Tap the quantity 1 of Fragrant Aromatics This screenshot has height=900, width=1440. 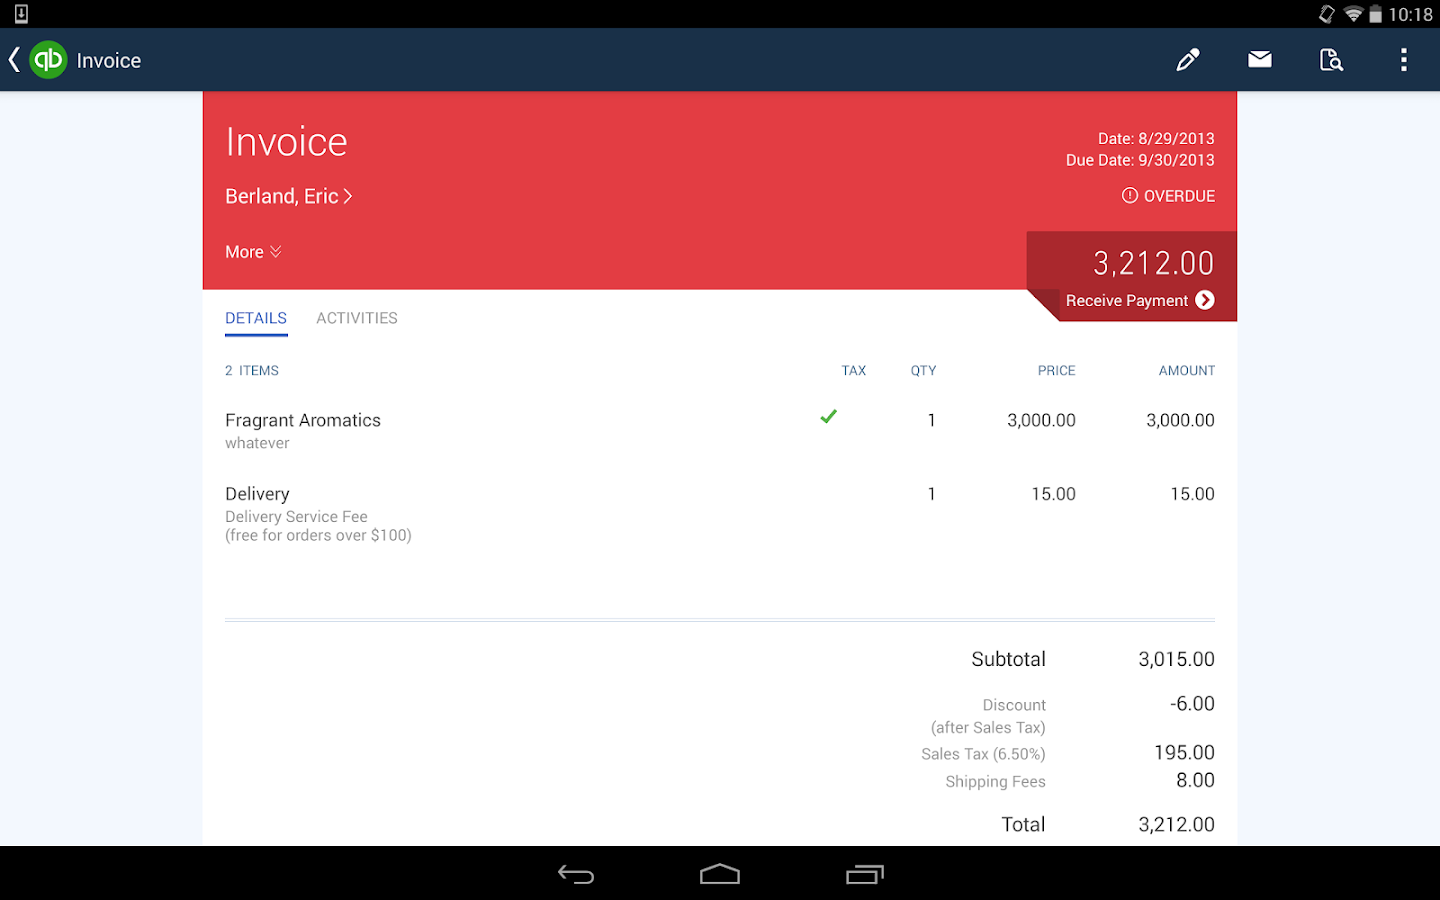(x=931, y=420)
